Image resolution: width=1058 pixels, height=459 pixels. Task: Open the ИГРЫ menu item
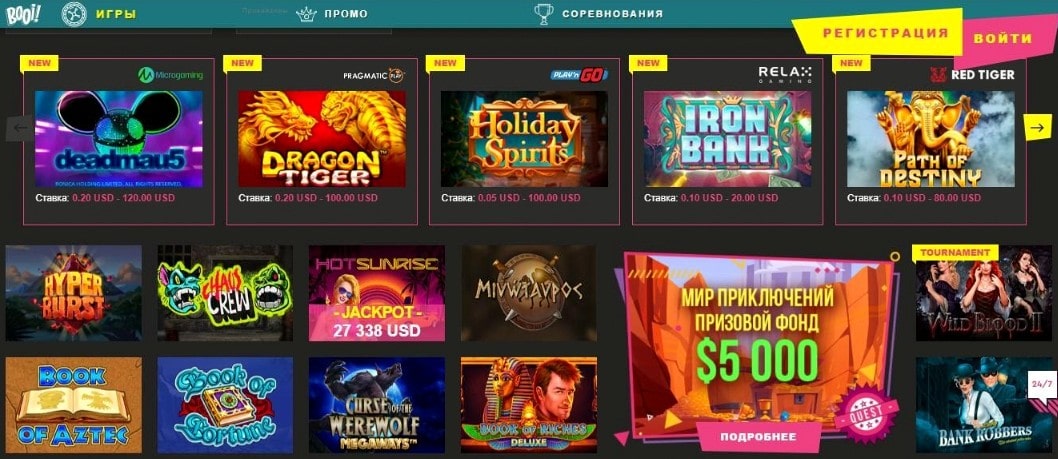point(116,14)
